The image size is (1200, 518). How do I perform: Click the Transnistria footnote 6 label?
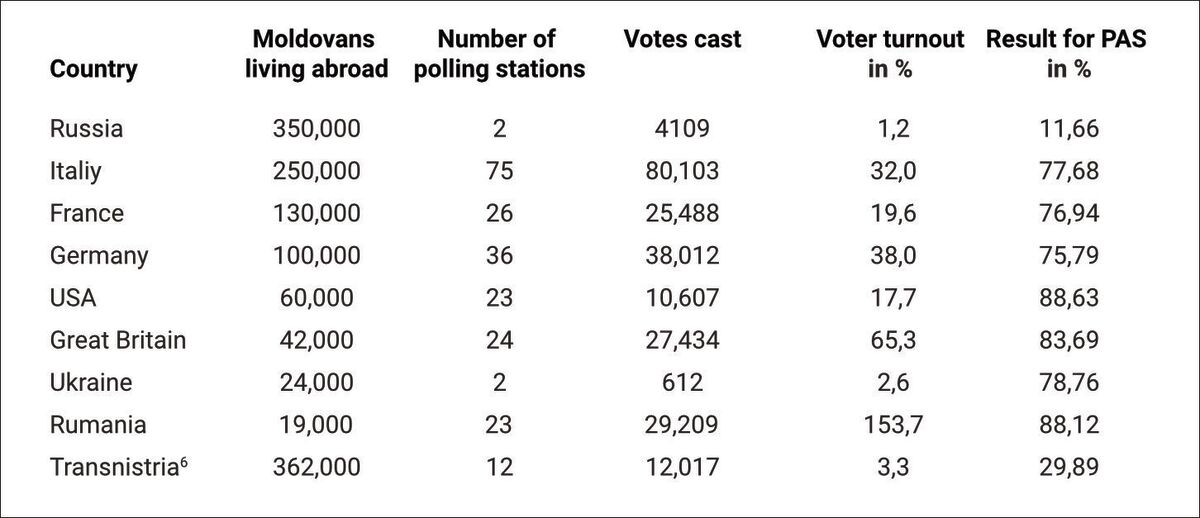tap(120, 467)
